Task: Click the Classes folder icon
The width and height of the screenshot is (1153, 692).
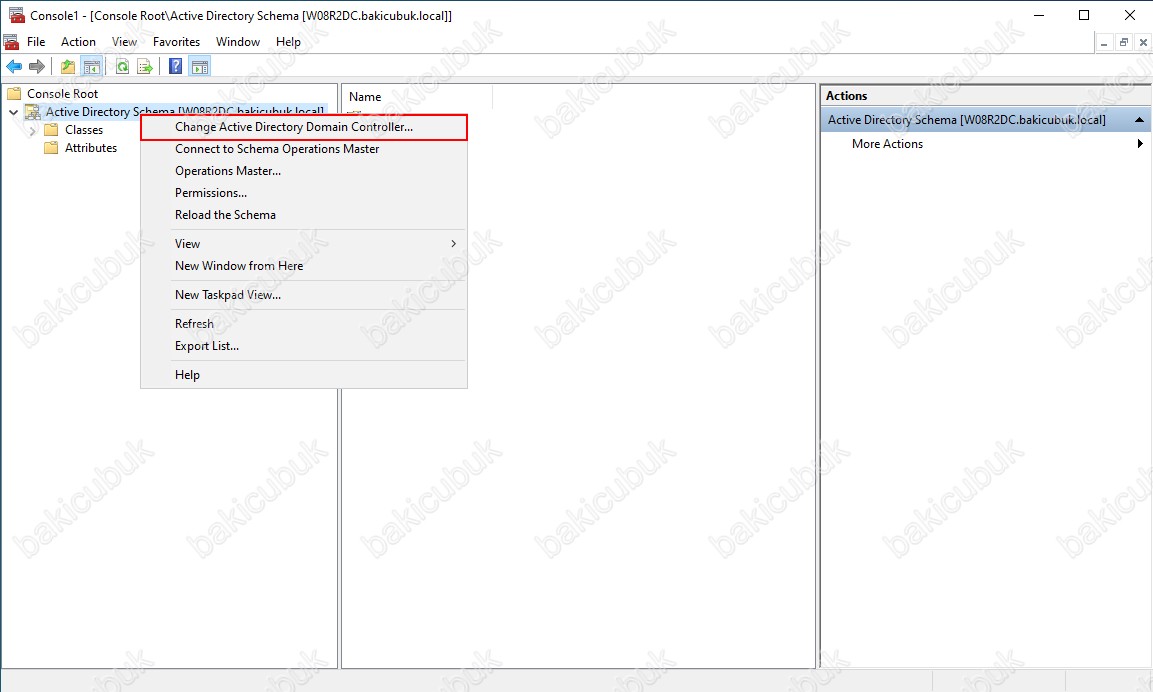Action: pyautogui.click(x=51, y=130)
